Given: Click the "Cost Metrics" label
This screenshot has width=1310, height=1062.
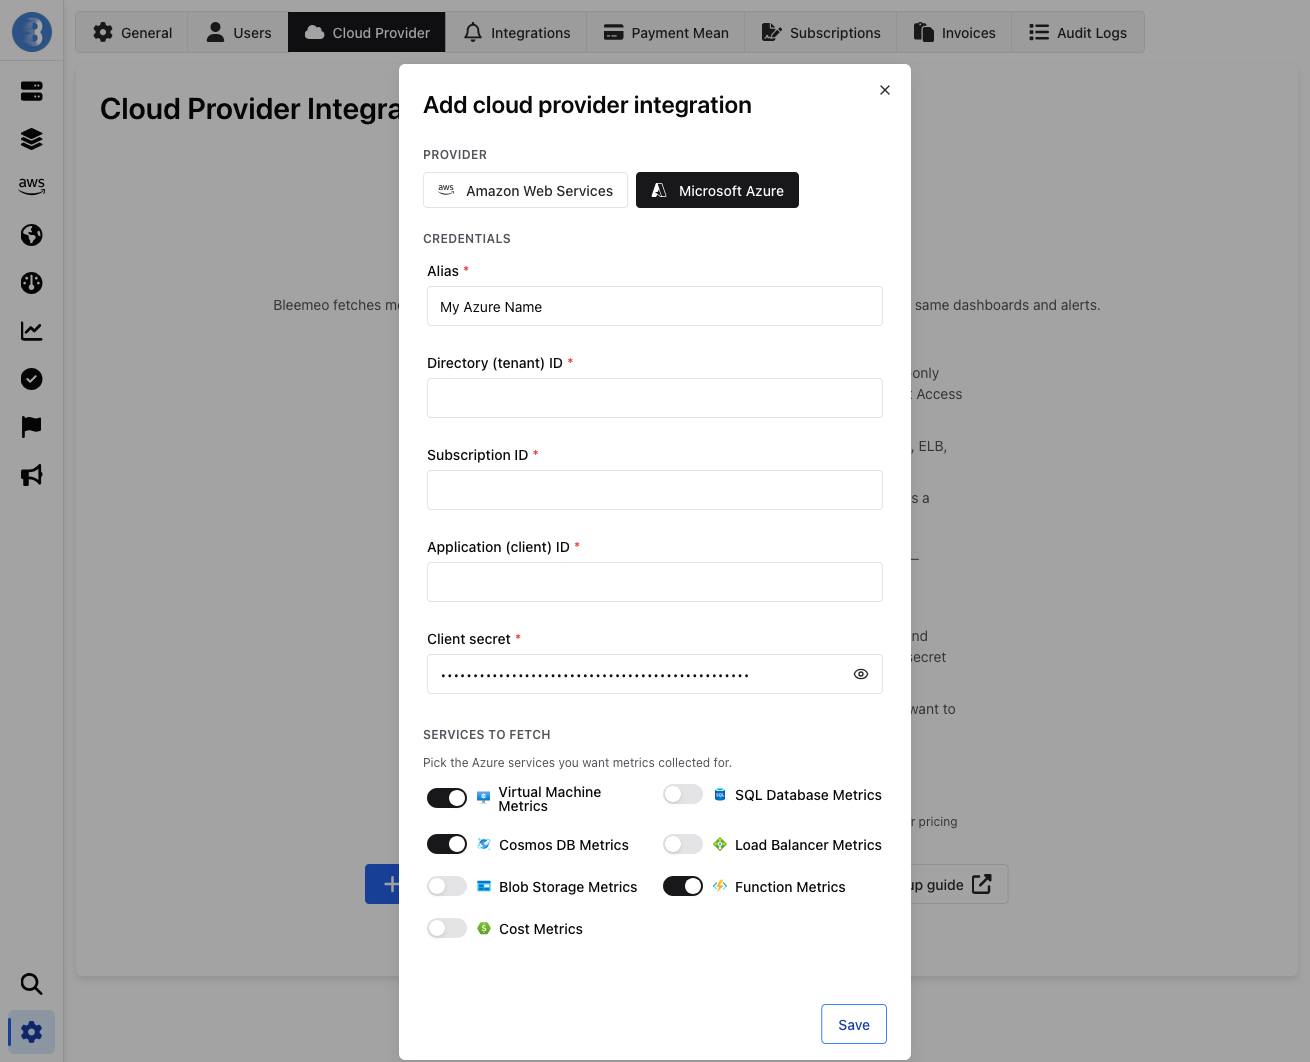Looking at the screenshot, I should 541,929.
